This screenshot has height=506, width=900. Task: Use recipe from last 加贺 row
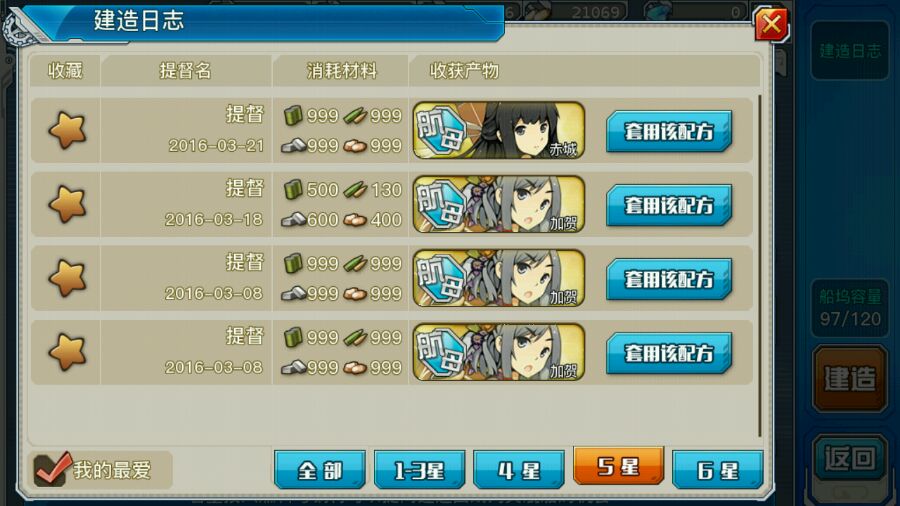(x=669, y=353)
